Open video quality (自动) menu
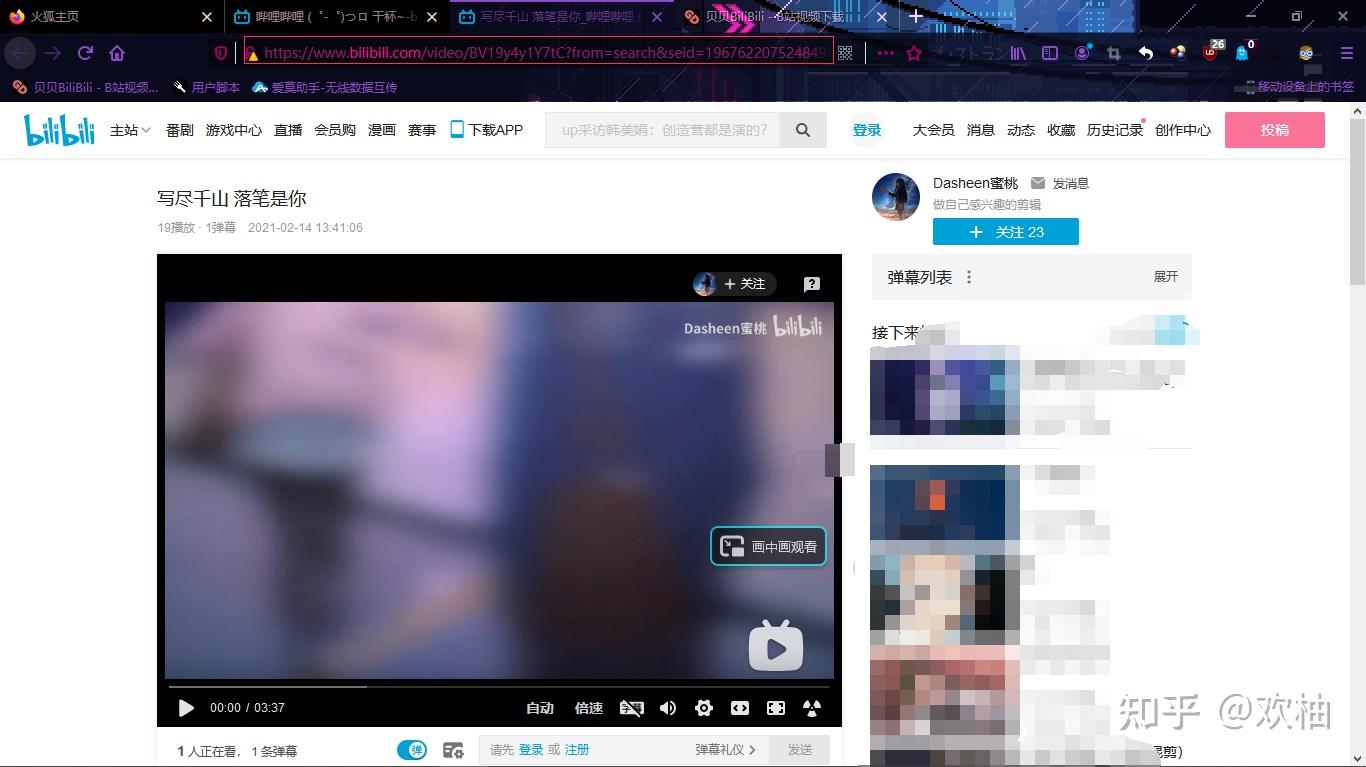Image resolution: width=1366 pixels, height=767 pixels. point(540,708)
